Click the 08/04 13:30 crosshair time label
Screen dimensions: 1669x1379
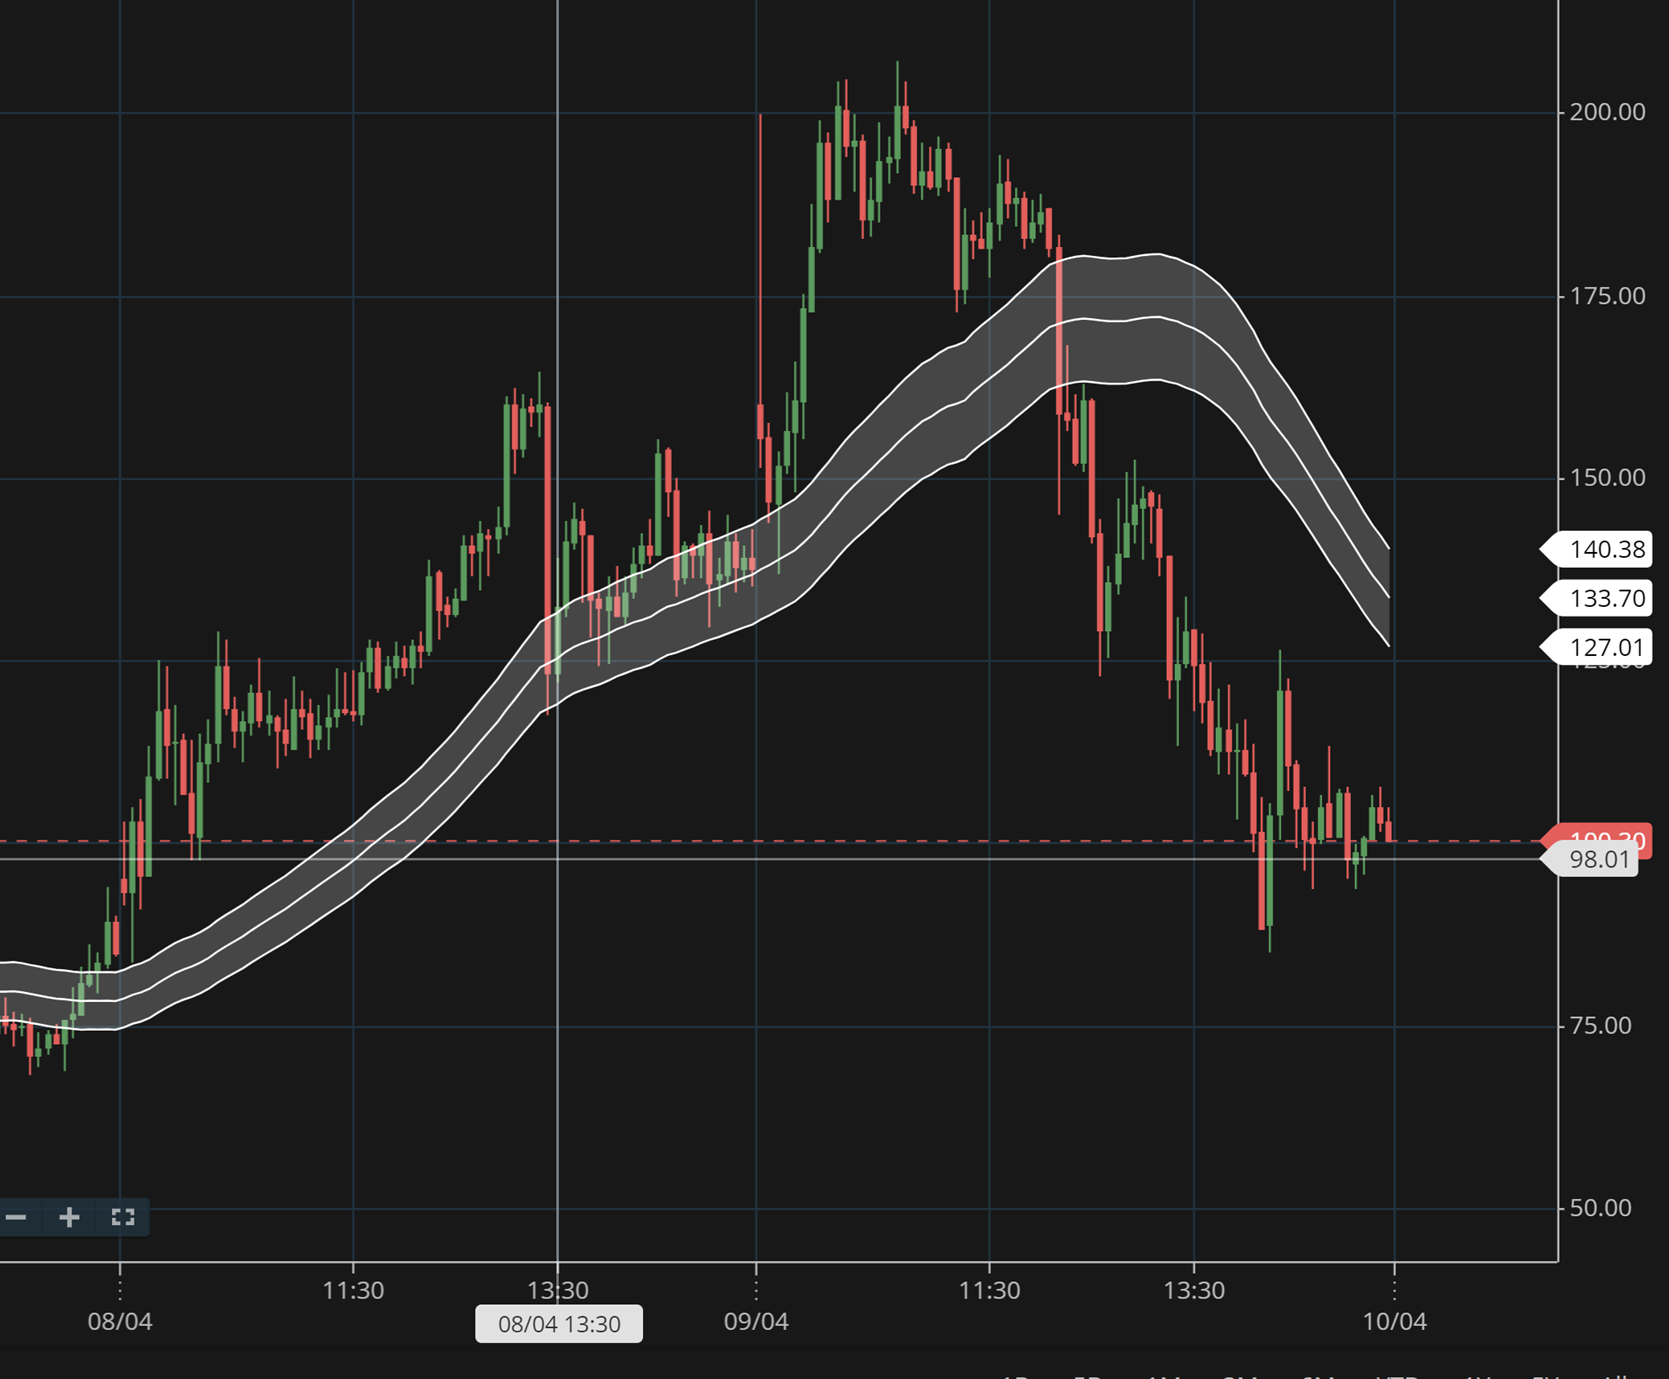point(559,1324)
